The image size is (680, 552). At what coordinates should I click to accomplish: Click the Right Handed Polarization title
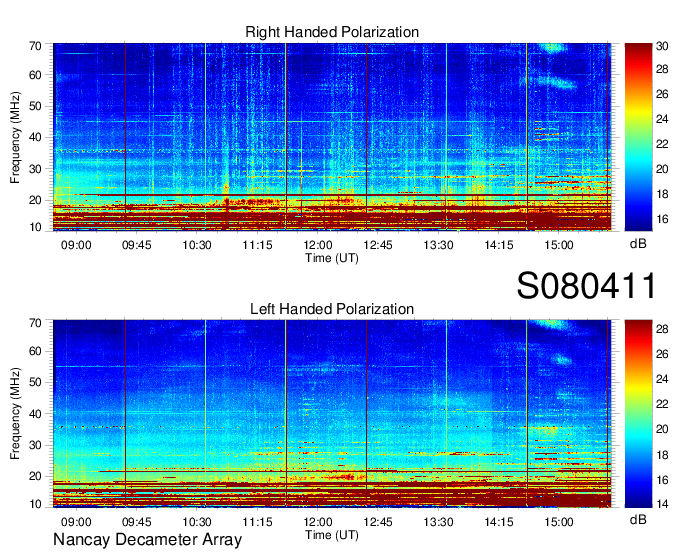coord(332,32)
